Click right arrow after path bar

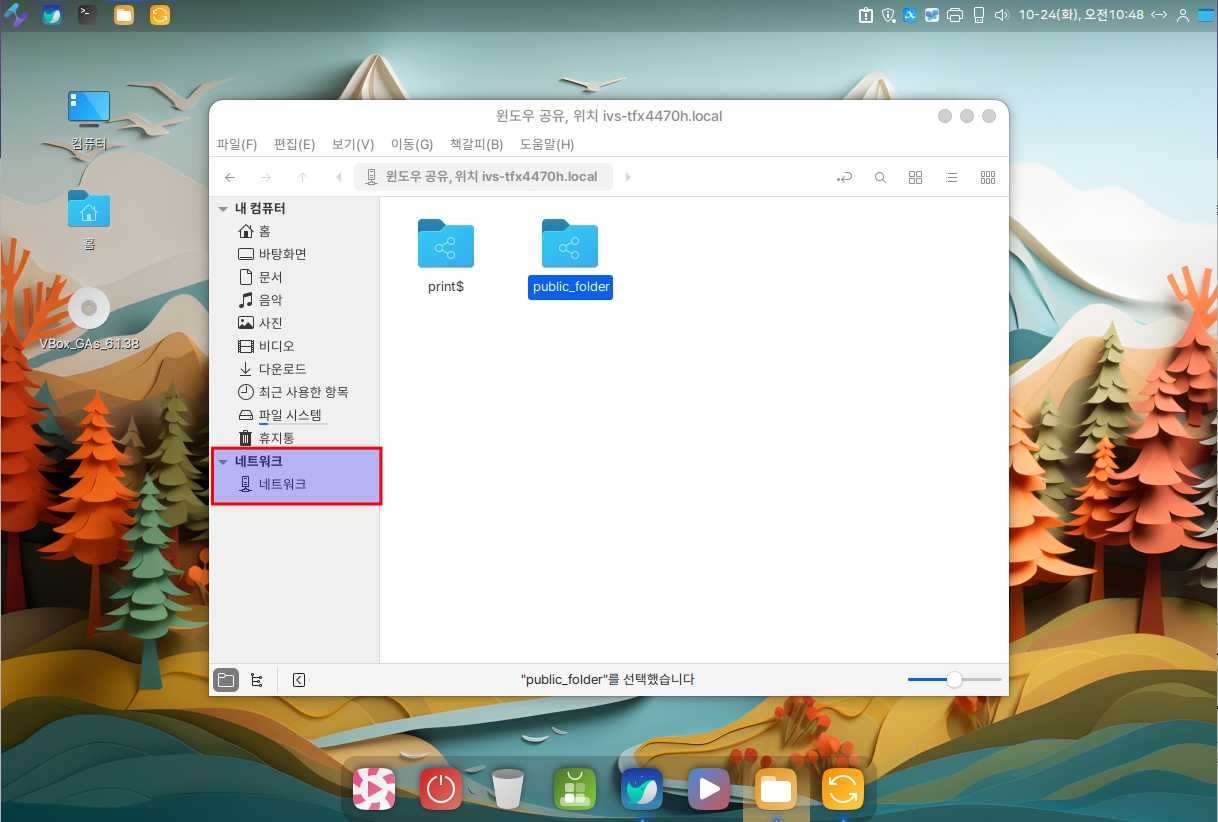coord(628,177)
